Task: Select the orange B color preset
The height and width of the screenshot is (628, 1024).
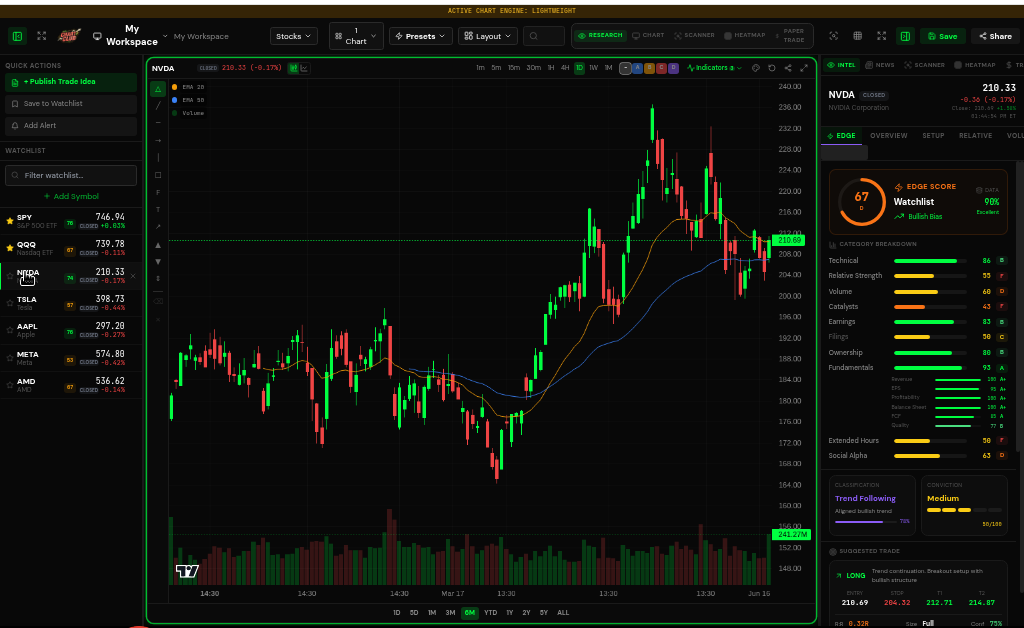Action: pyautogui.click(x=649, y=68)
